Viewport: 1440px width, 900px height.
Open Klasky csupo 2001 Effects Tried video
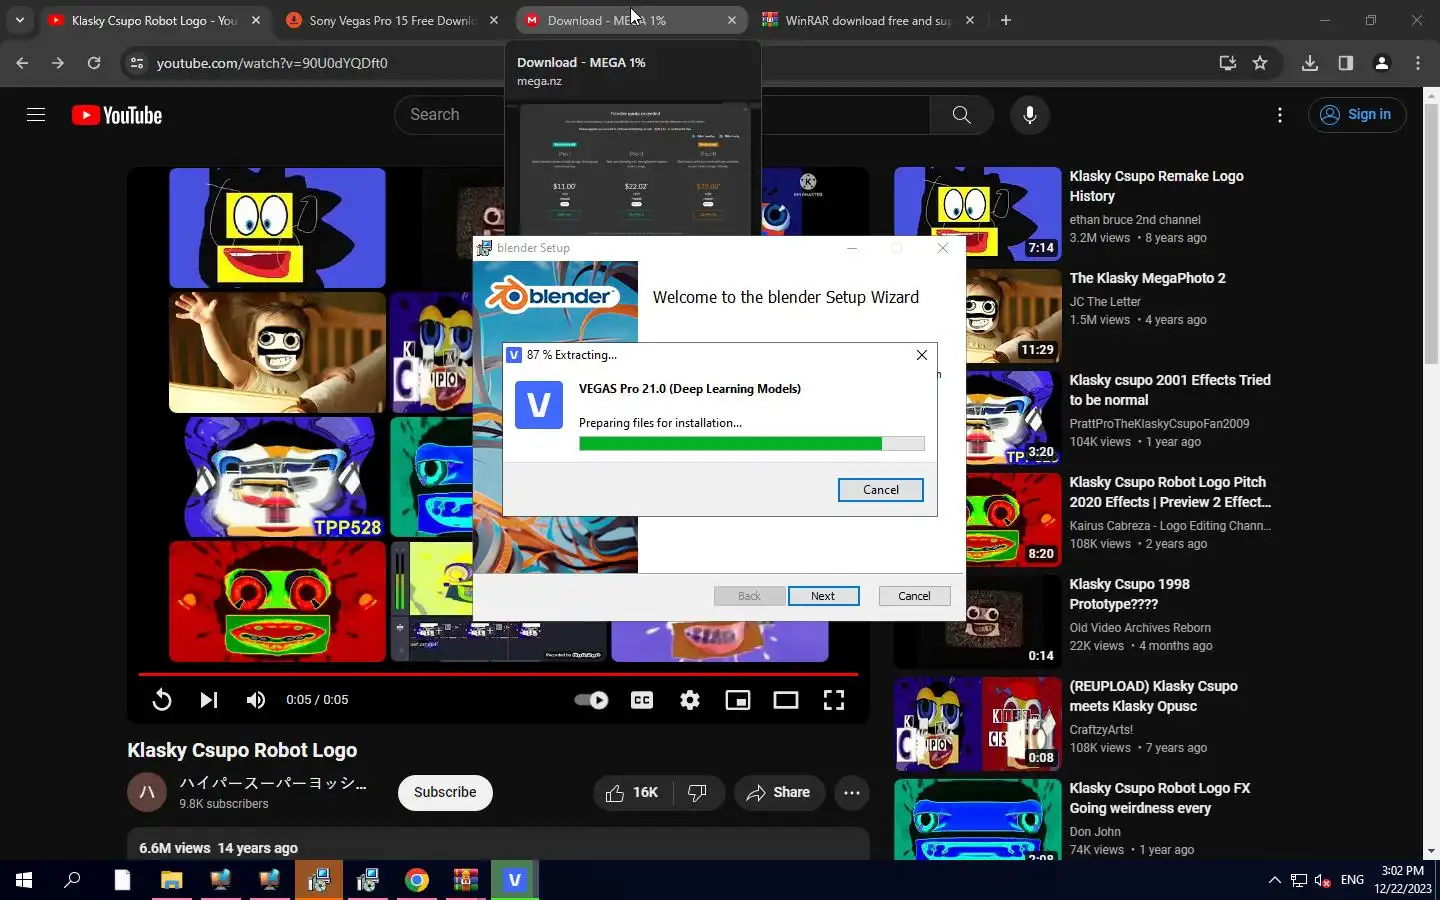click(1170, 390)
